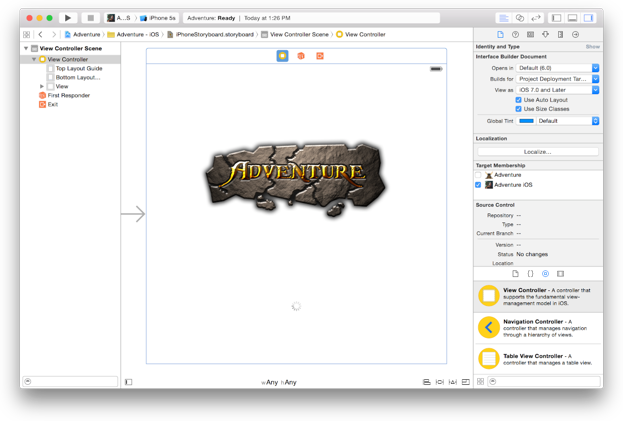Screen dimensions: 623x421
Task: Click the Run play button
Action: point(68,18)
